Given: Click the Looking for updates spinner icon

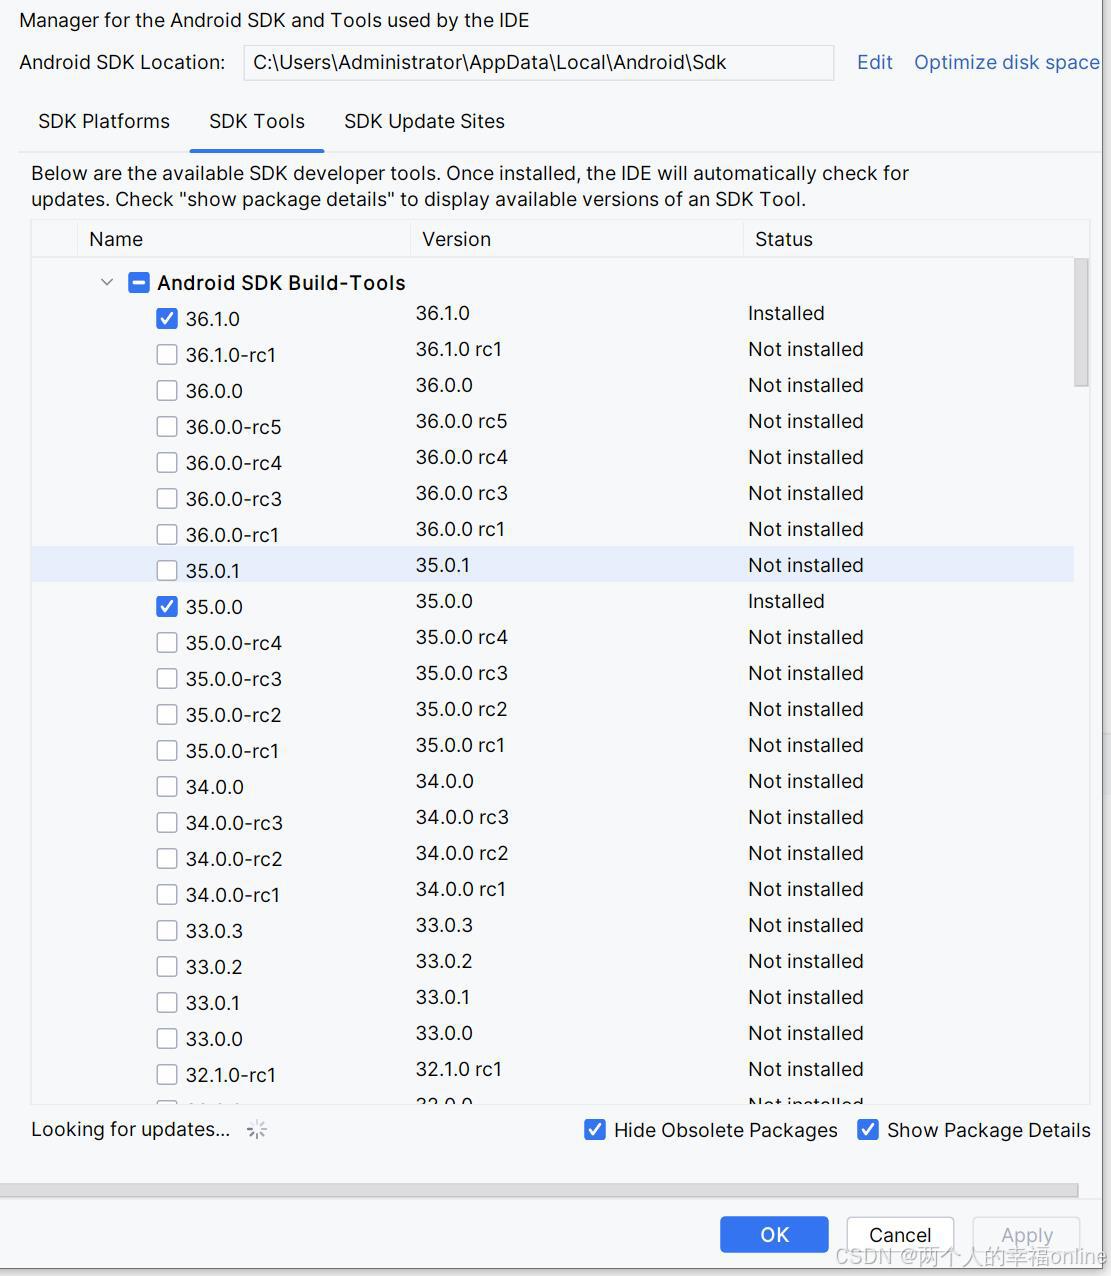Looking at the screenshot, I should pyautogui.click(x=257, y=1130).
